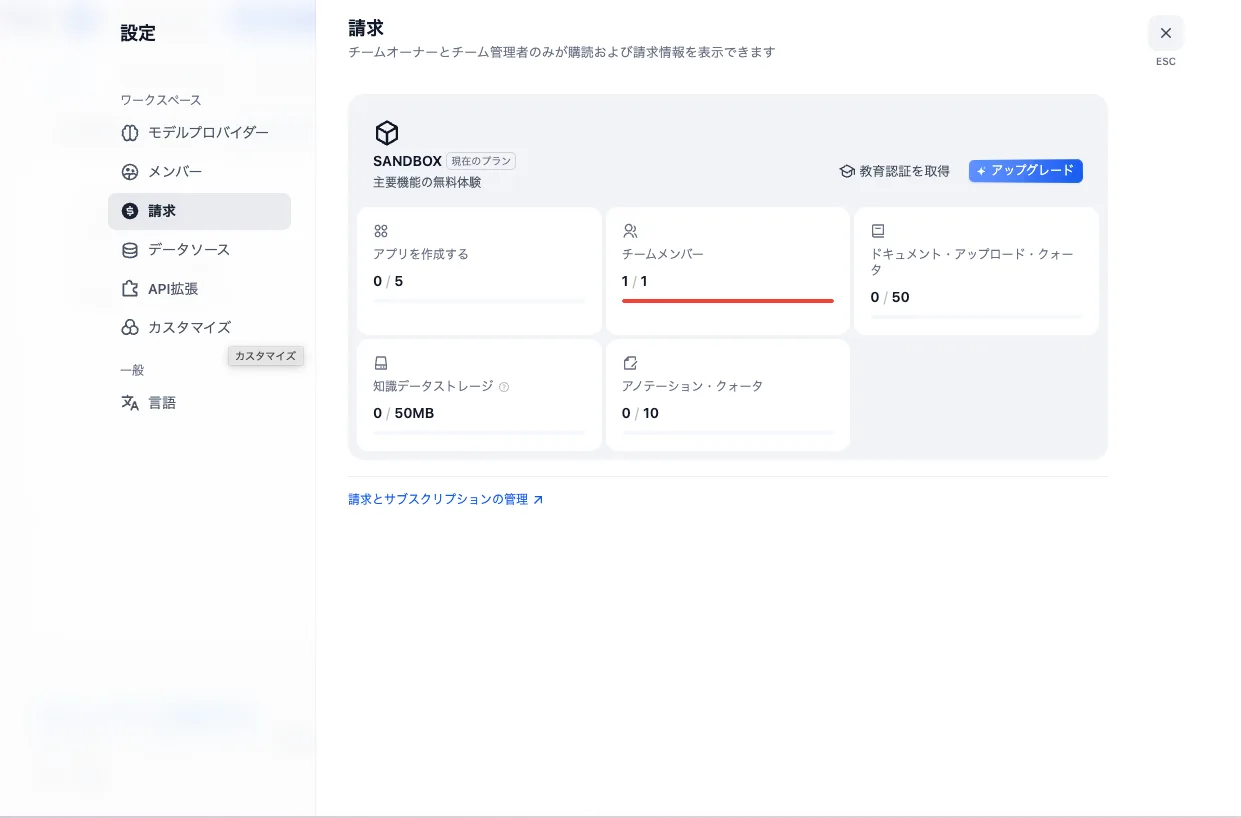Click the puzzle icon beside API拡張

coord(130,289)
